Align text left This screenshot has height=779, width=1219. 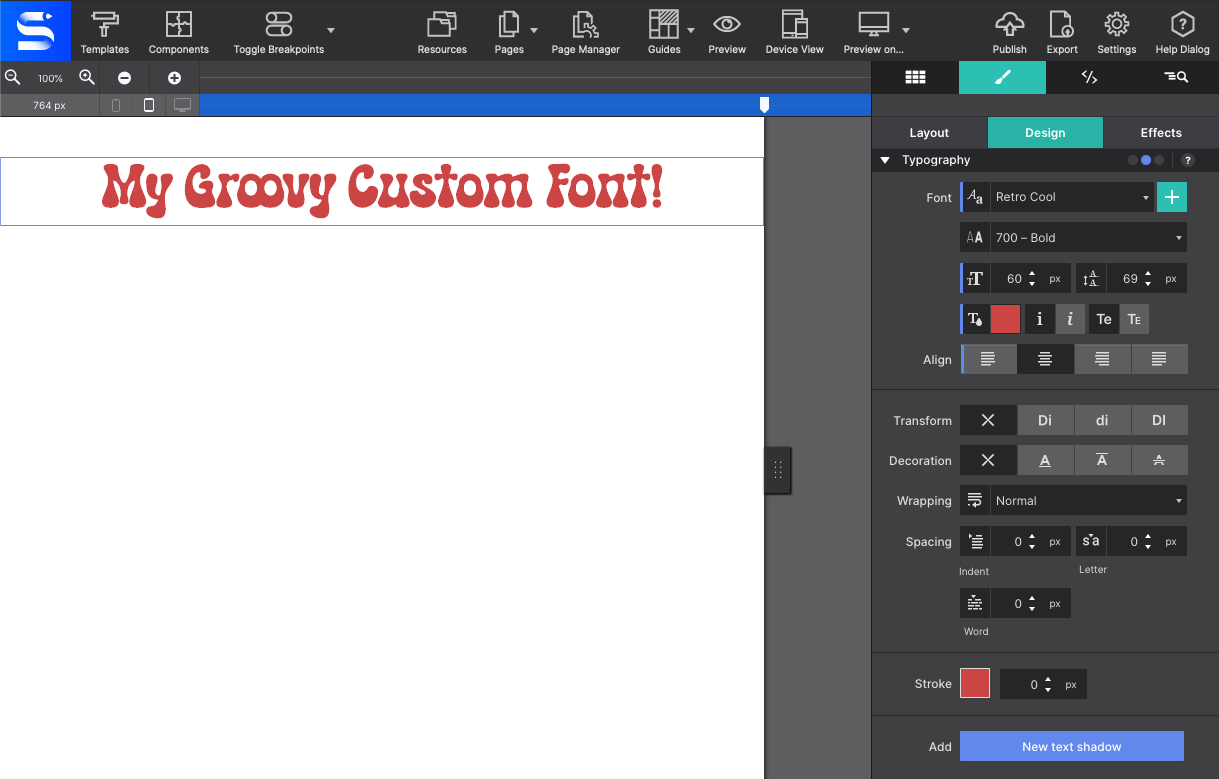click(x=988, y=359)
